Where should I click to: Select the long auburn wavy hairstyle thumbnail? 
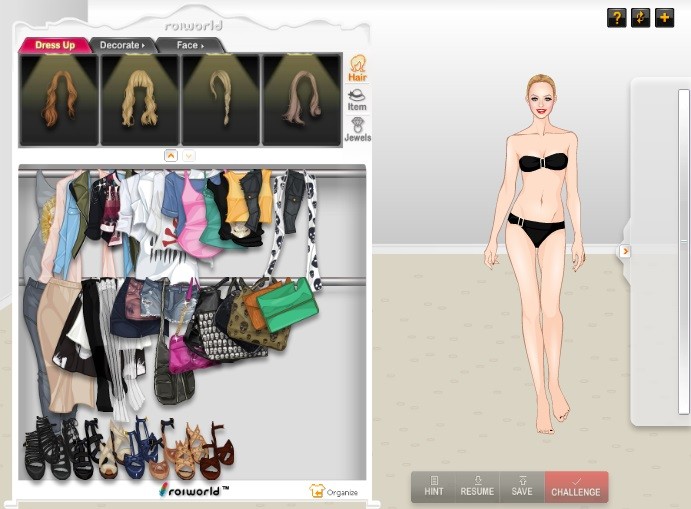coord(59,100)
